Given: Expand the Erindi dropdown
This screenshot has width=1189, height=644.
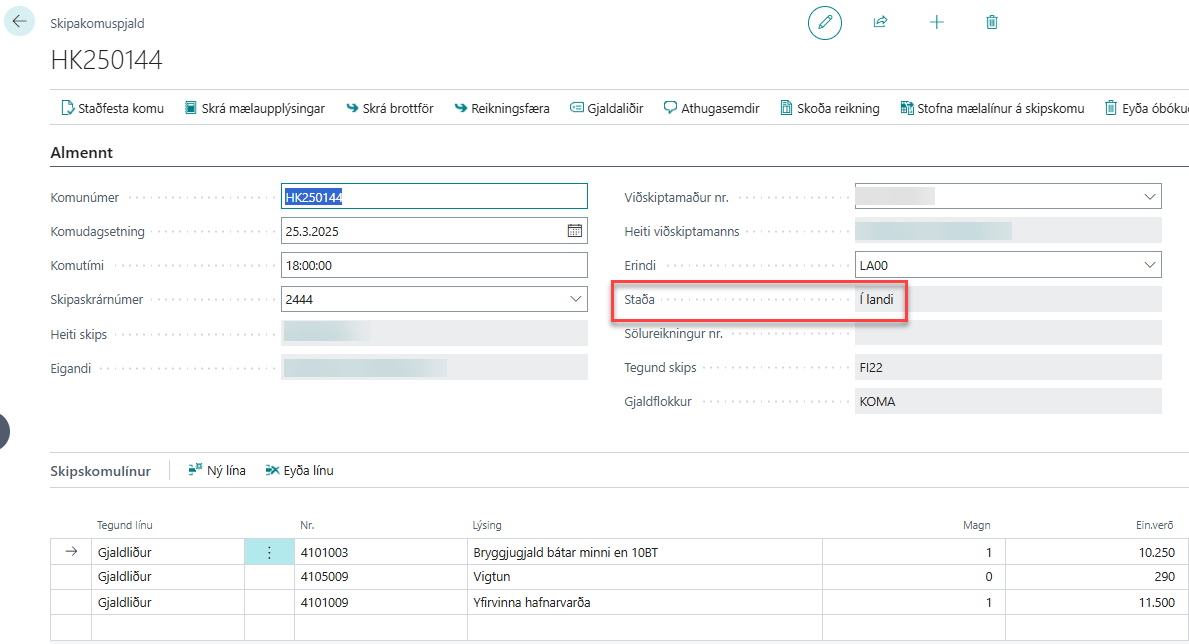Looking at the screenshot, I should click(x=1149, y=265).
